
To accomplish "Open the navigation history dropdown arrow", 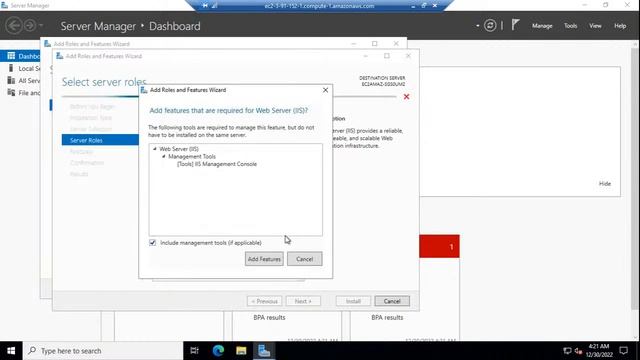I will 41,26.
